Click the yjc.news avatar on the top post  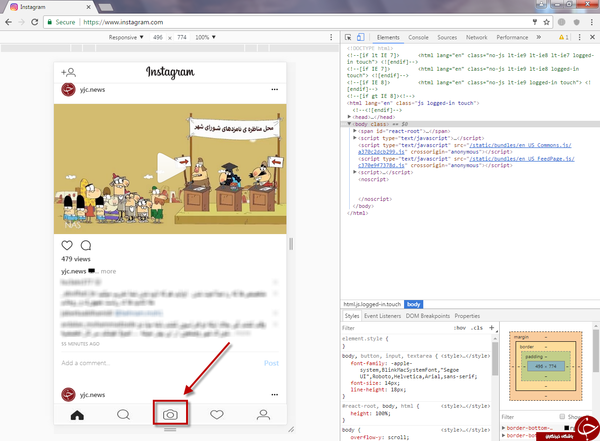(68, 89)
